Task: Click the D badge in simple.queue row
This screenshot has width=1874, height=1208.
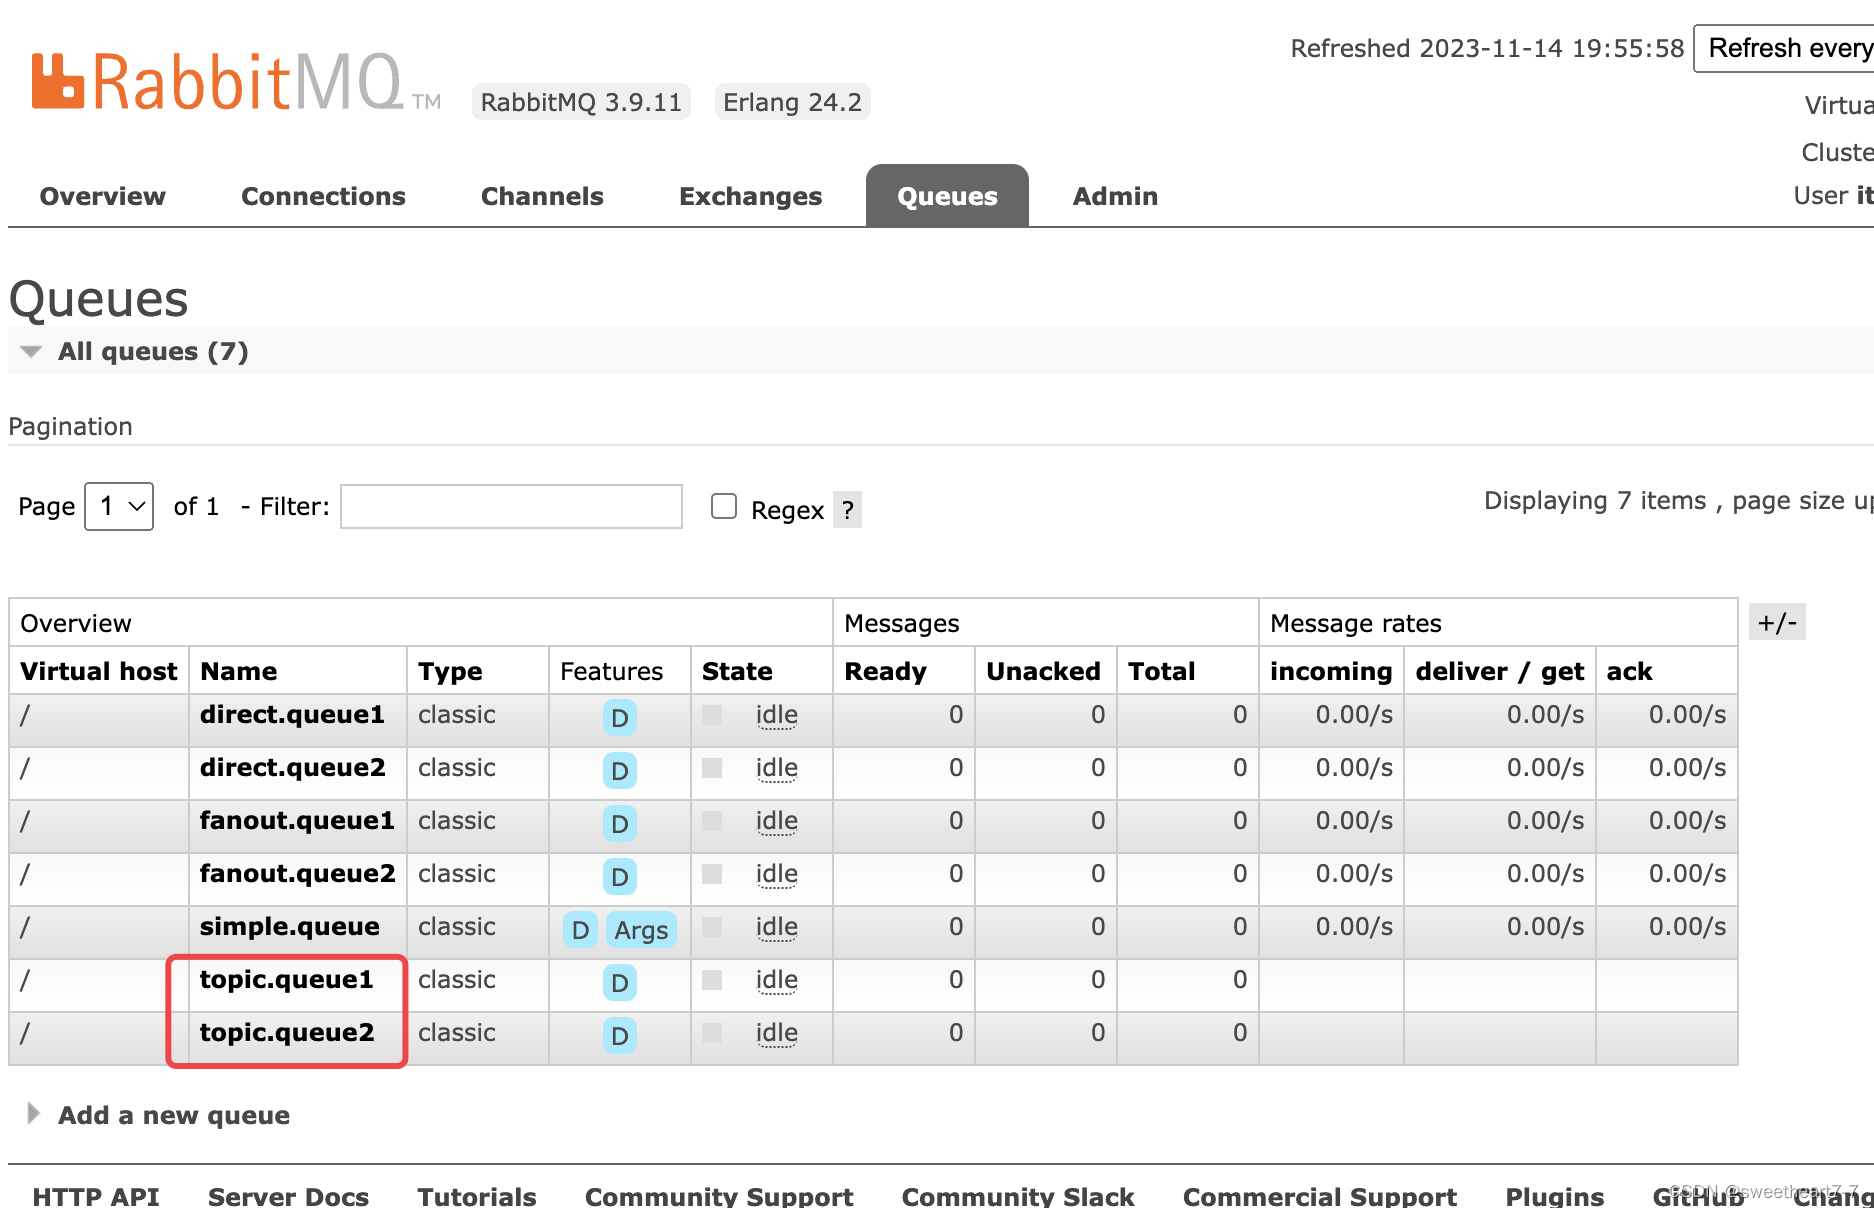Action: point(580,929)
